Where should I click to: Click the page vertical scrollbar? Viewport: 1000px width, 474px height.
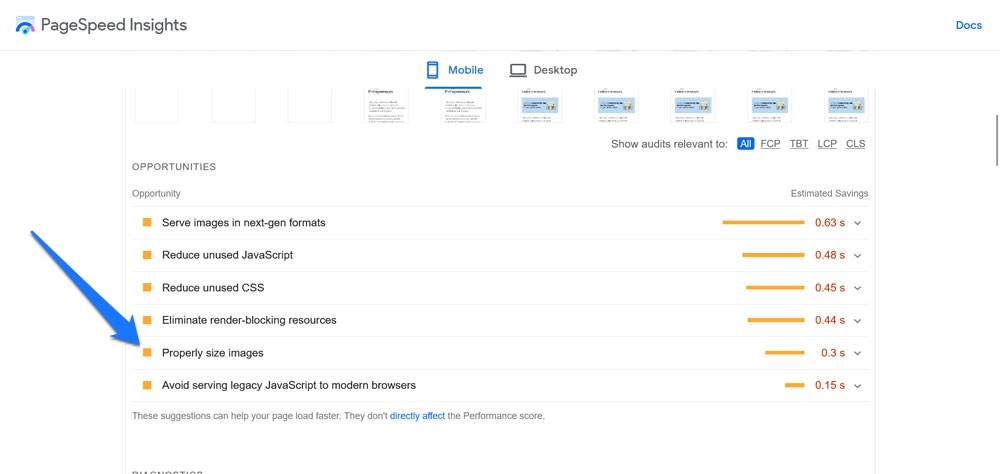[x=997, y=140]
